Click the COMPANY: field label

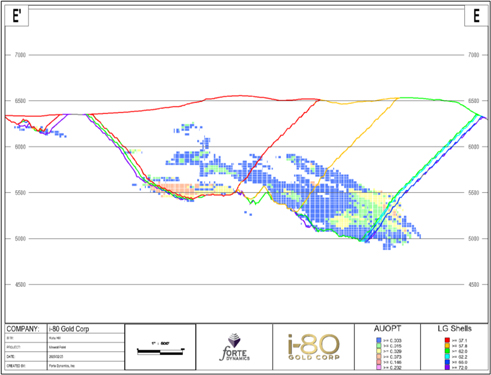[23, 329]
